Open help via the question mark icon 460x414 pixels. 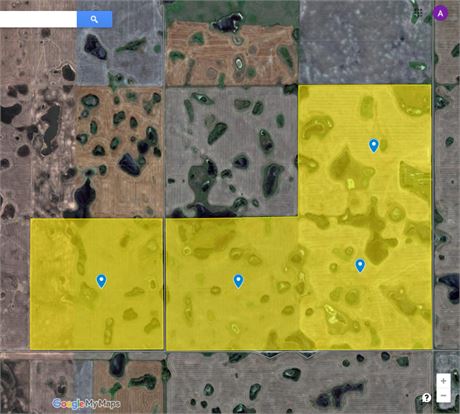(x=426, y=398)
